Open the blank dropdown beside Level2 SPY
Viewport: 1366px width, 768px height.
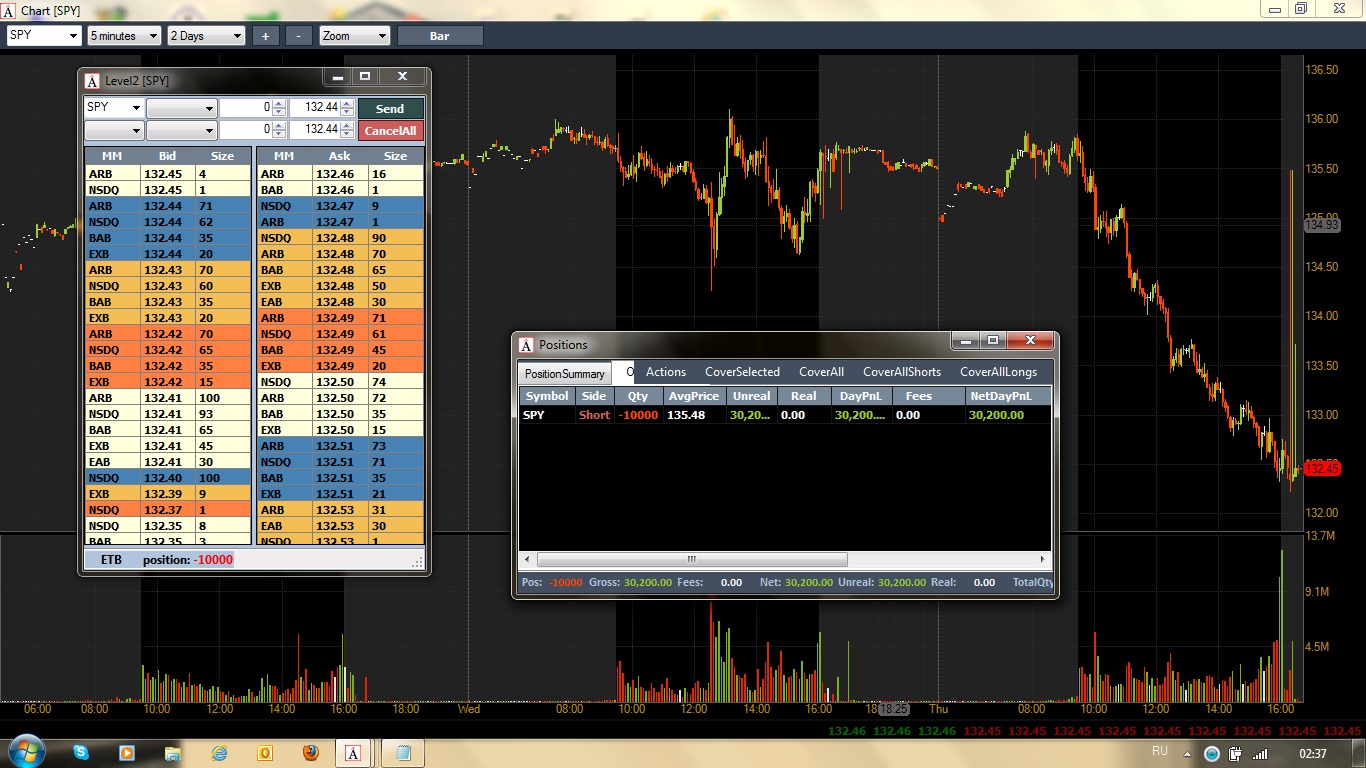pyautogui.click(x=182, y=108)
